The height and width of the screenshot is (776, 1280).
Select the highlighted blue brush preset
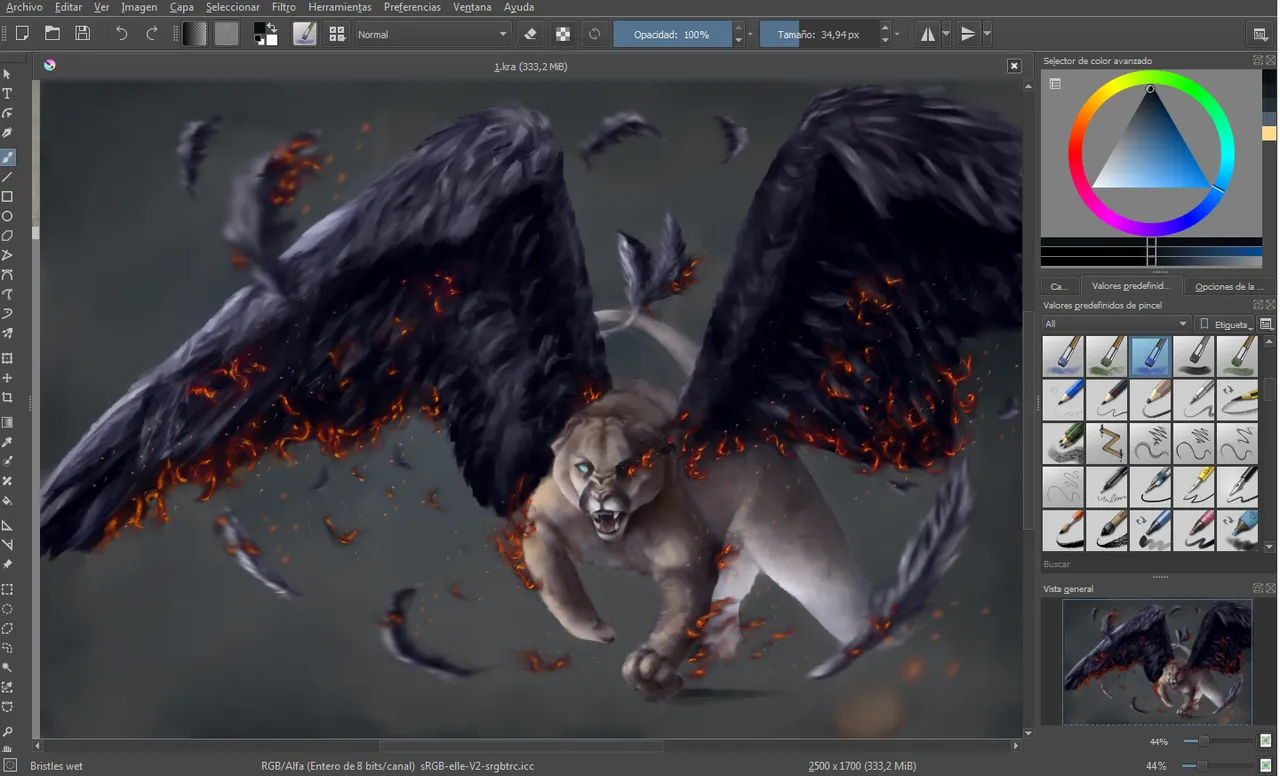click(x=1150, y=356)
